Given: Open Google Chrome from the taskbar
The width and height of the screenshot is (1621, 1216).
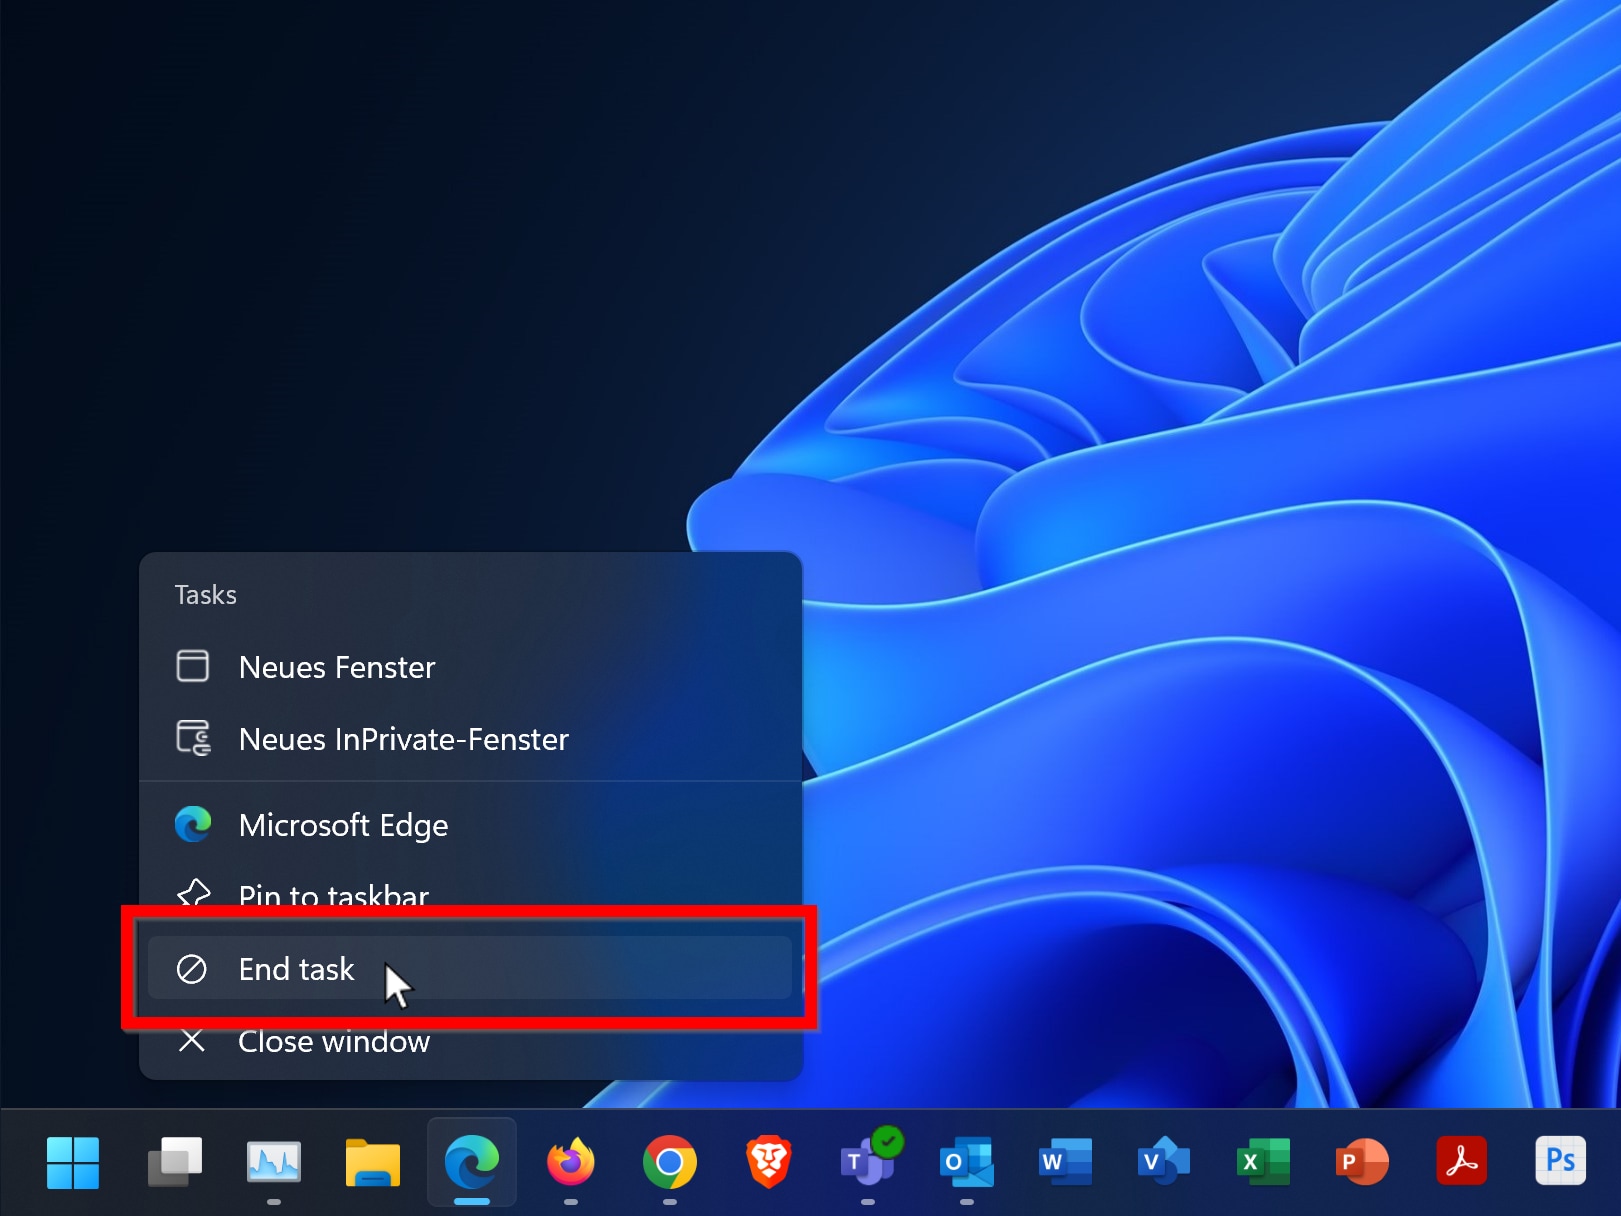Looking at the screenshot, I should (x=669, y=1162).
